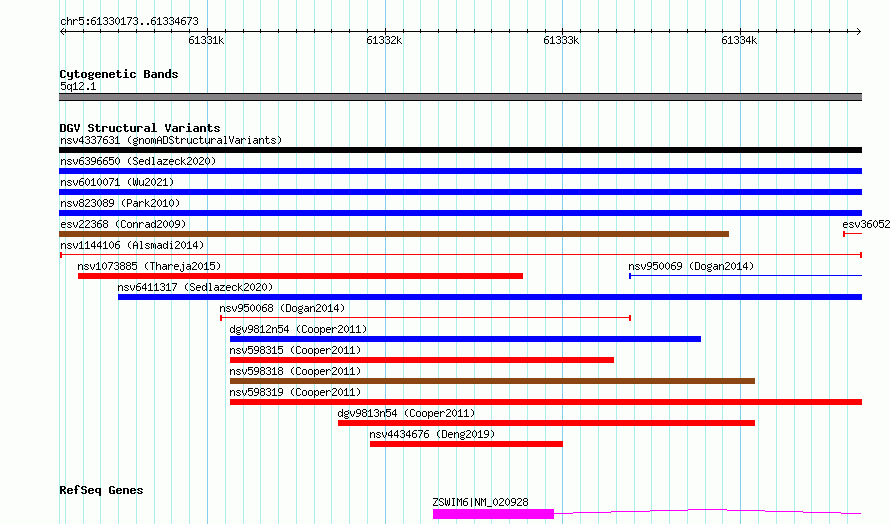Image resolution: width=890 pixels, height=524 pixels.
Task: Click the nsv598315 (Cooper2011) label
Action: [295, 350]
